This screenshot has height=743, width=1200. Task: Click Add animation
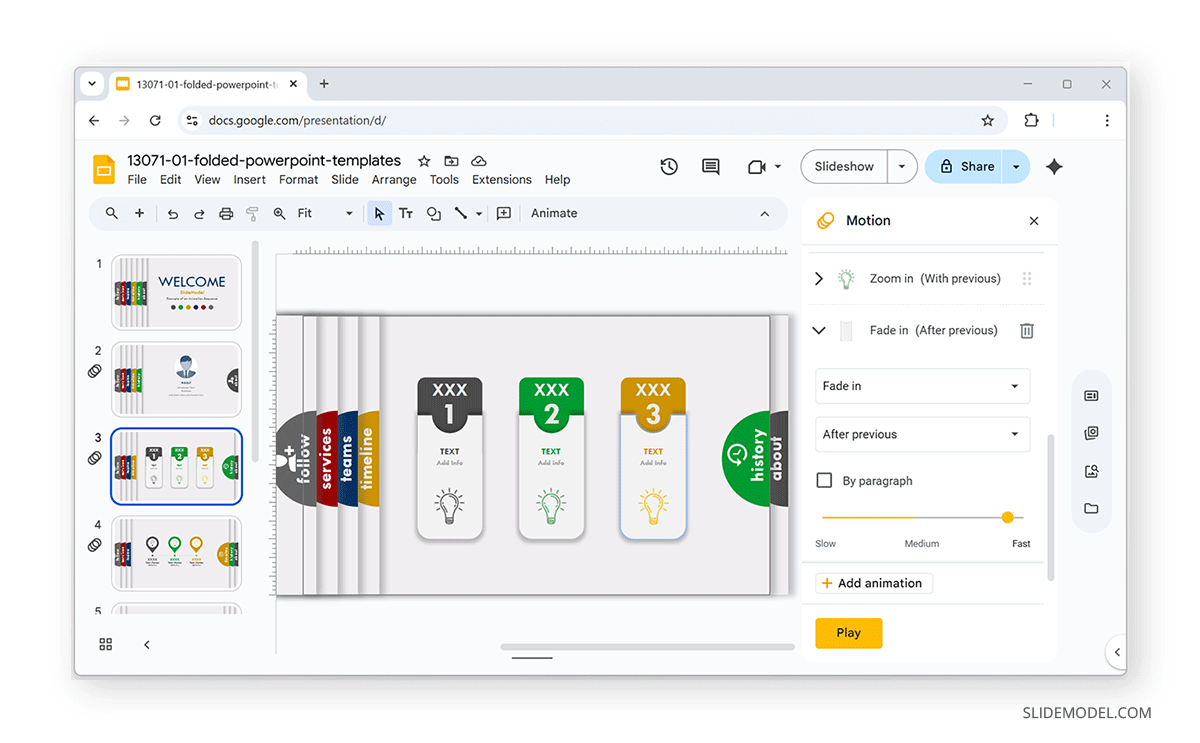click(x=873, y=583)
